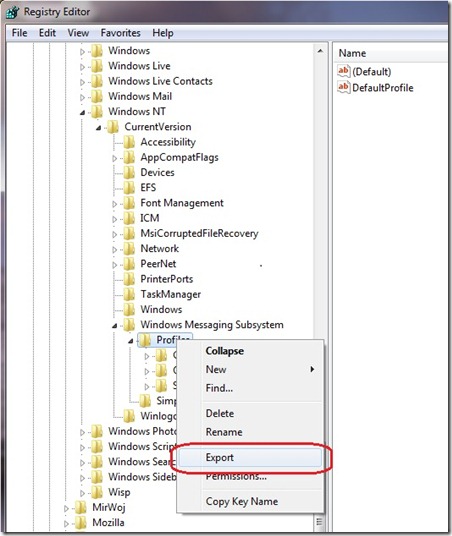Click the (Default) string value icon
Viewport: 452px width, 536px height.
click(344, 71)
